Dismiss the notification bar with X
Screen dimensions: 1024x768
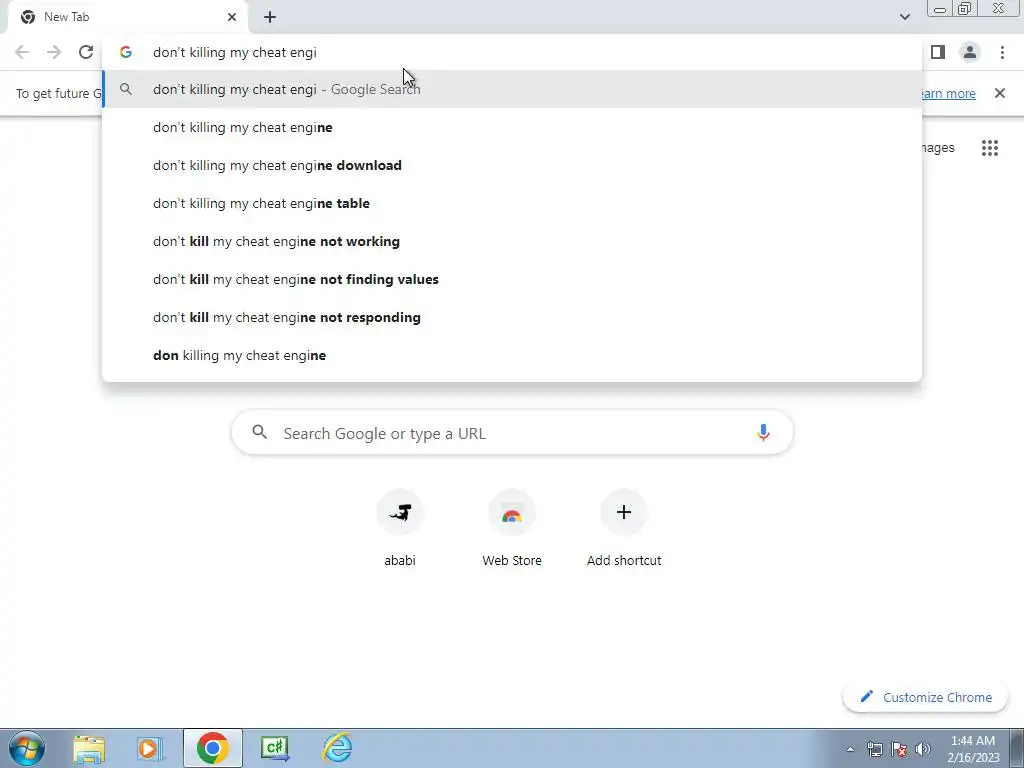pyautogui.click(x=999, y=93)
